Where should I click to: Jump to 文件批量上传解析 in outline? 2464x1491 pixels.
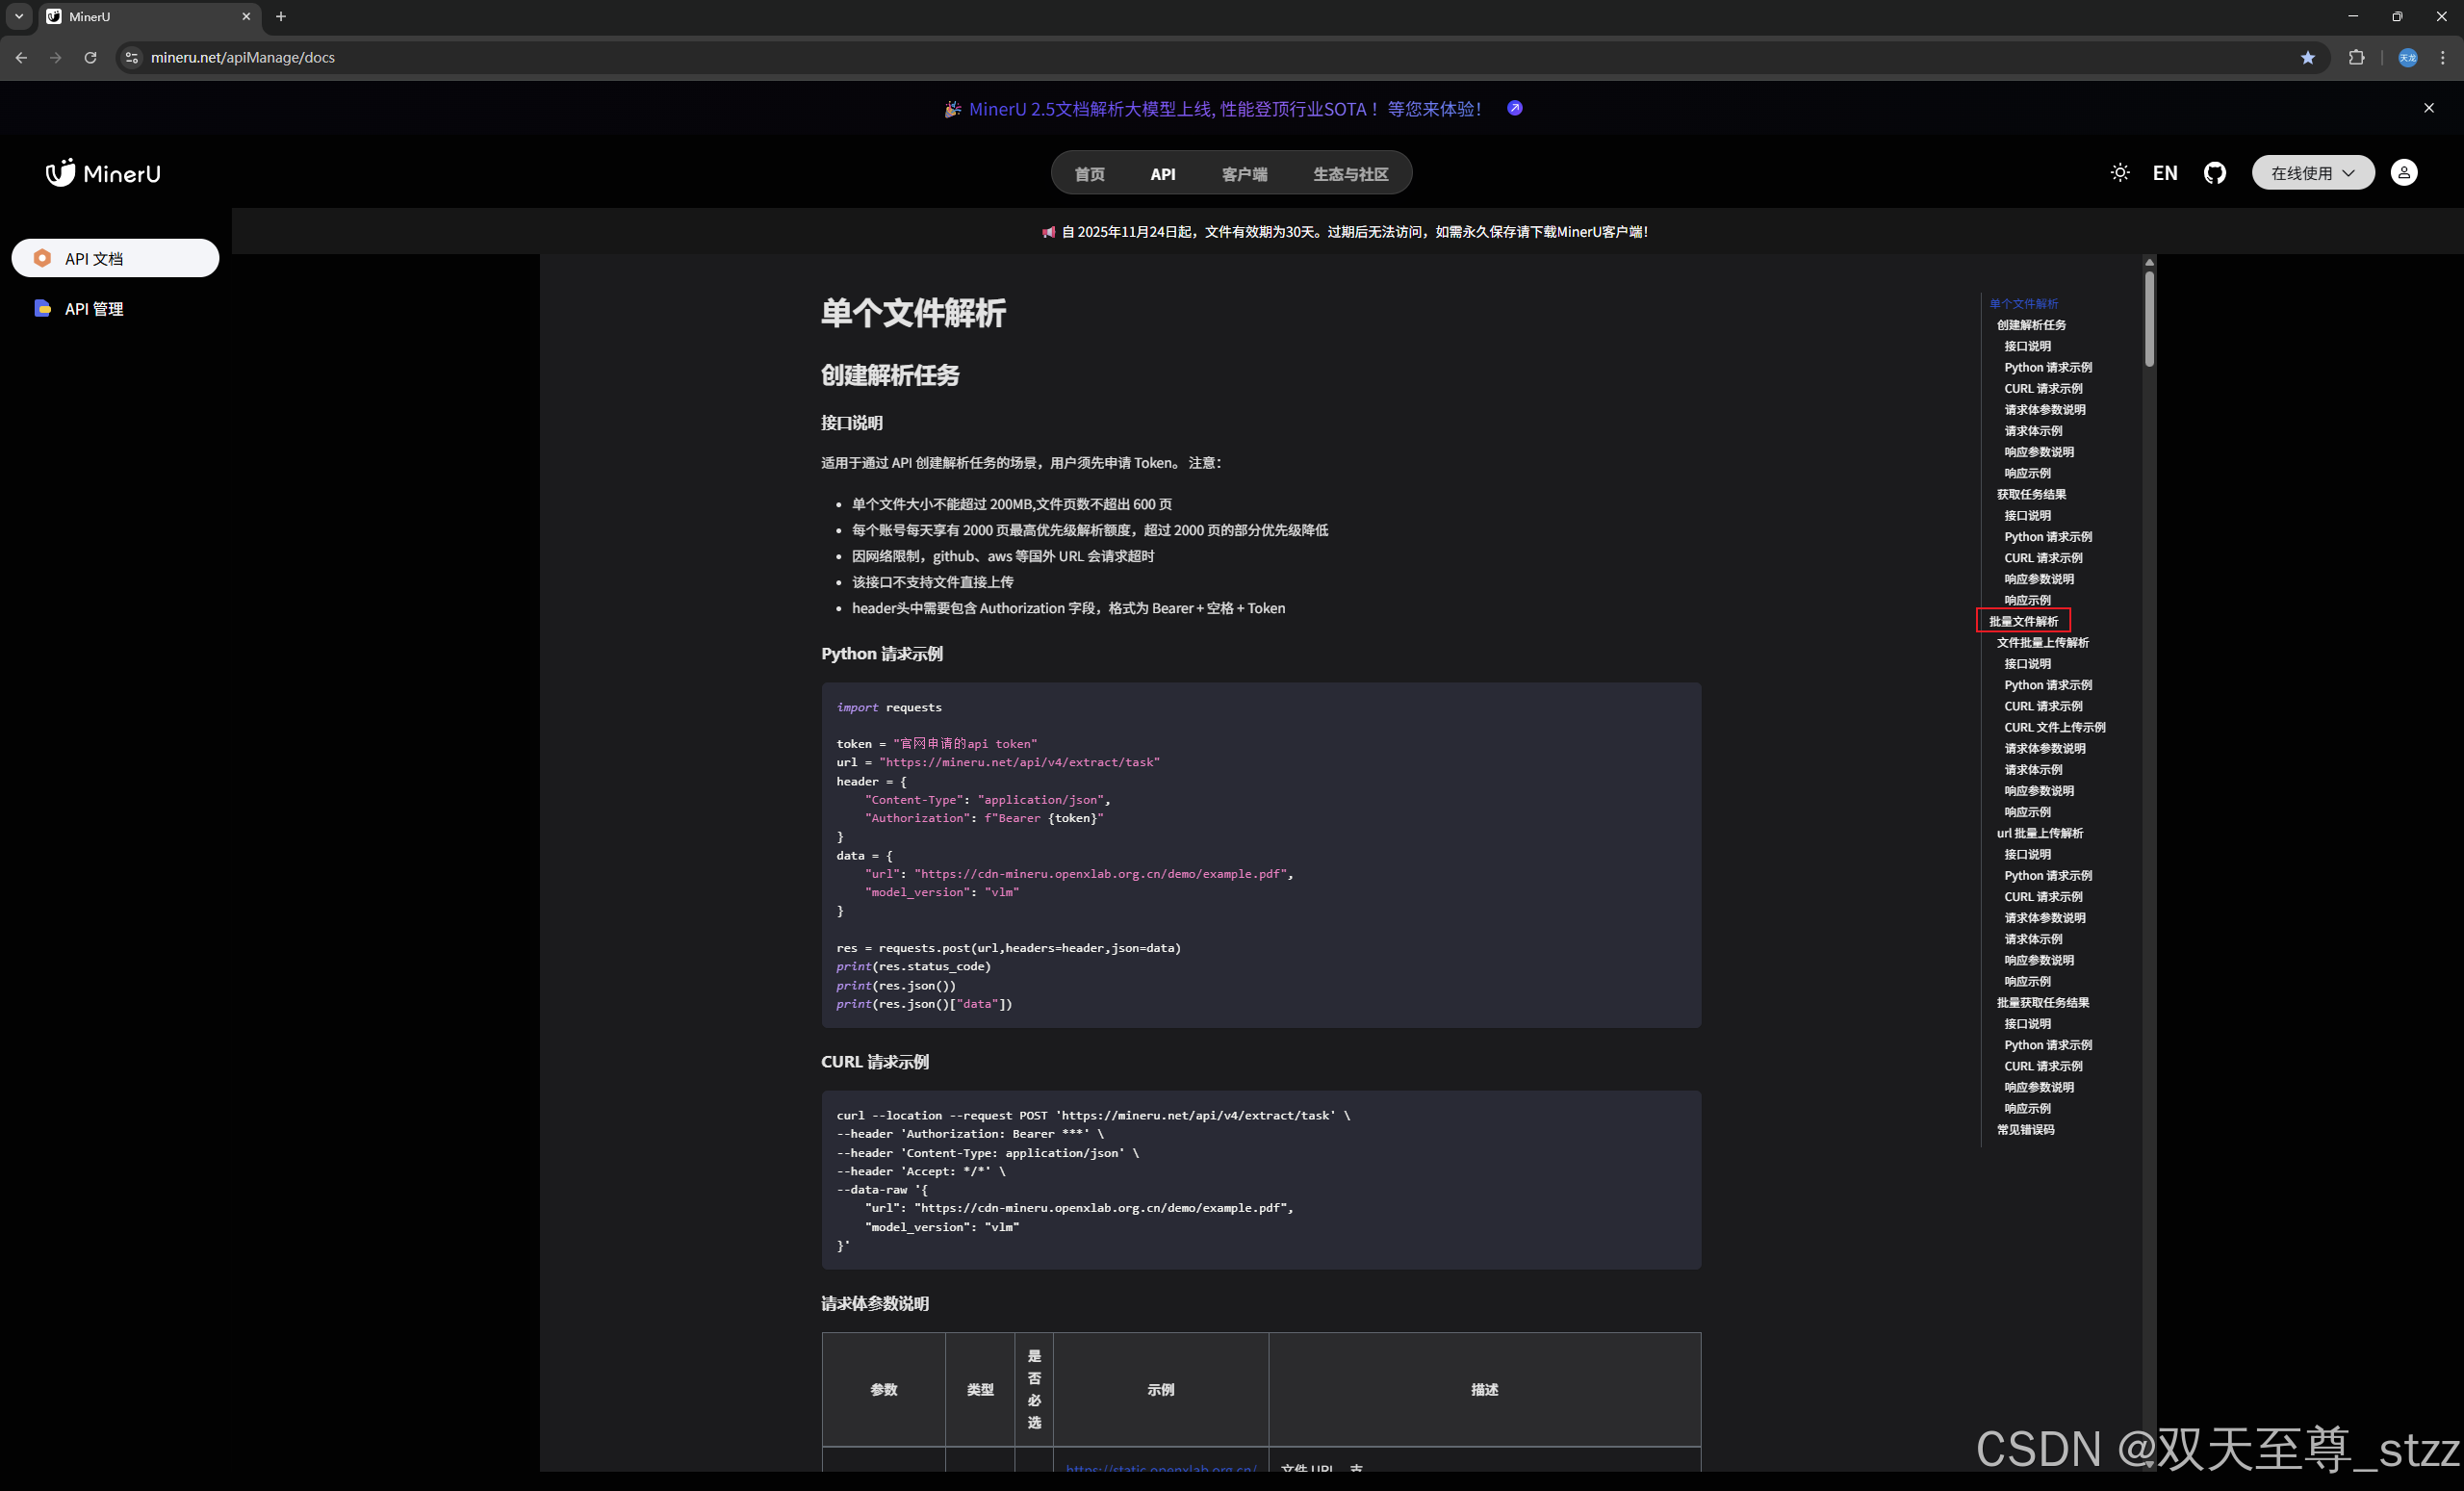[x=2042, y=643]
